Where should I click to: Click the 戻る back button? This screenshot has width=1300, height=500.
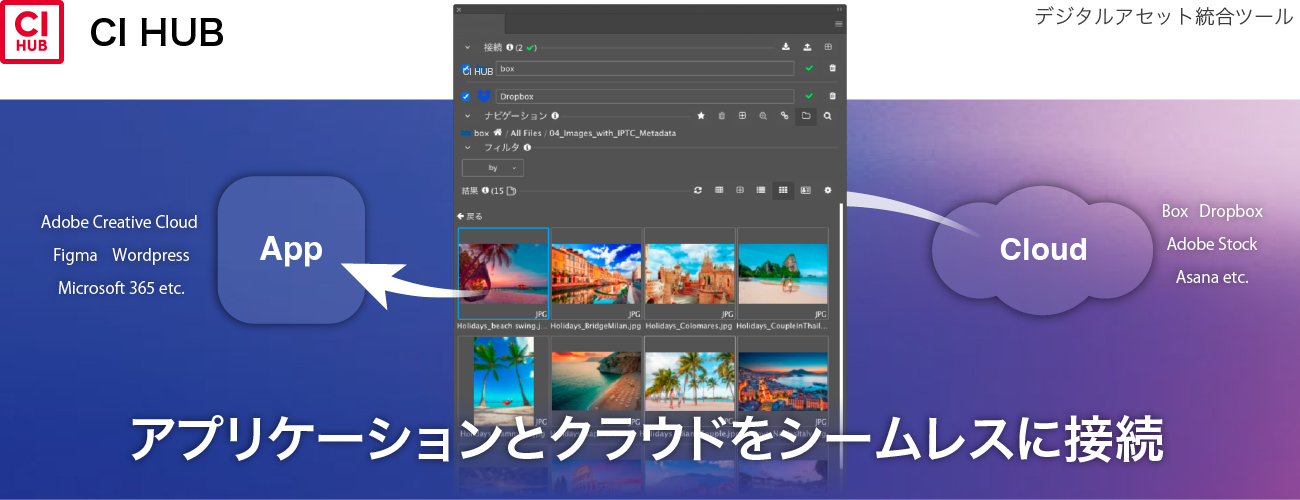click(x=470, y=216)
